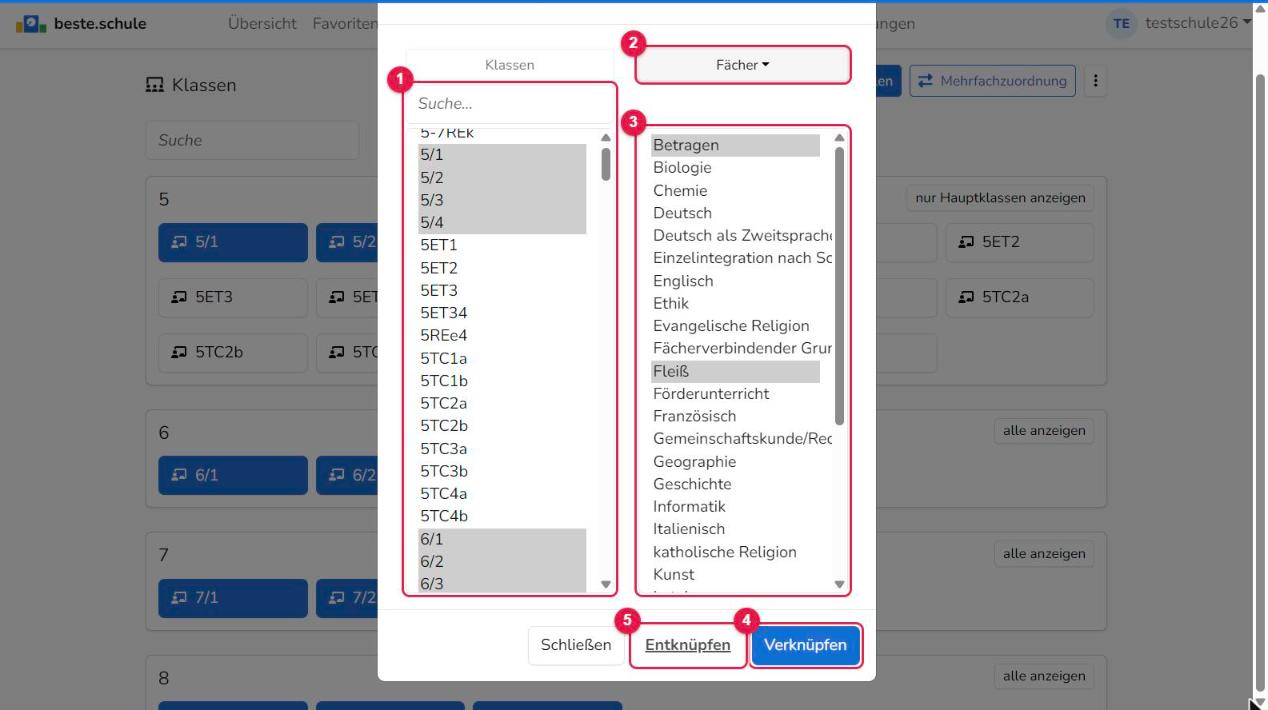Expand the Fächer dropdown in the dialog
This screenshot has height=710, width=1268.
[x=744, y=65]
